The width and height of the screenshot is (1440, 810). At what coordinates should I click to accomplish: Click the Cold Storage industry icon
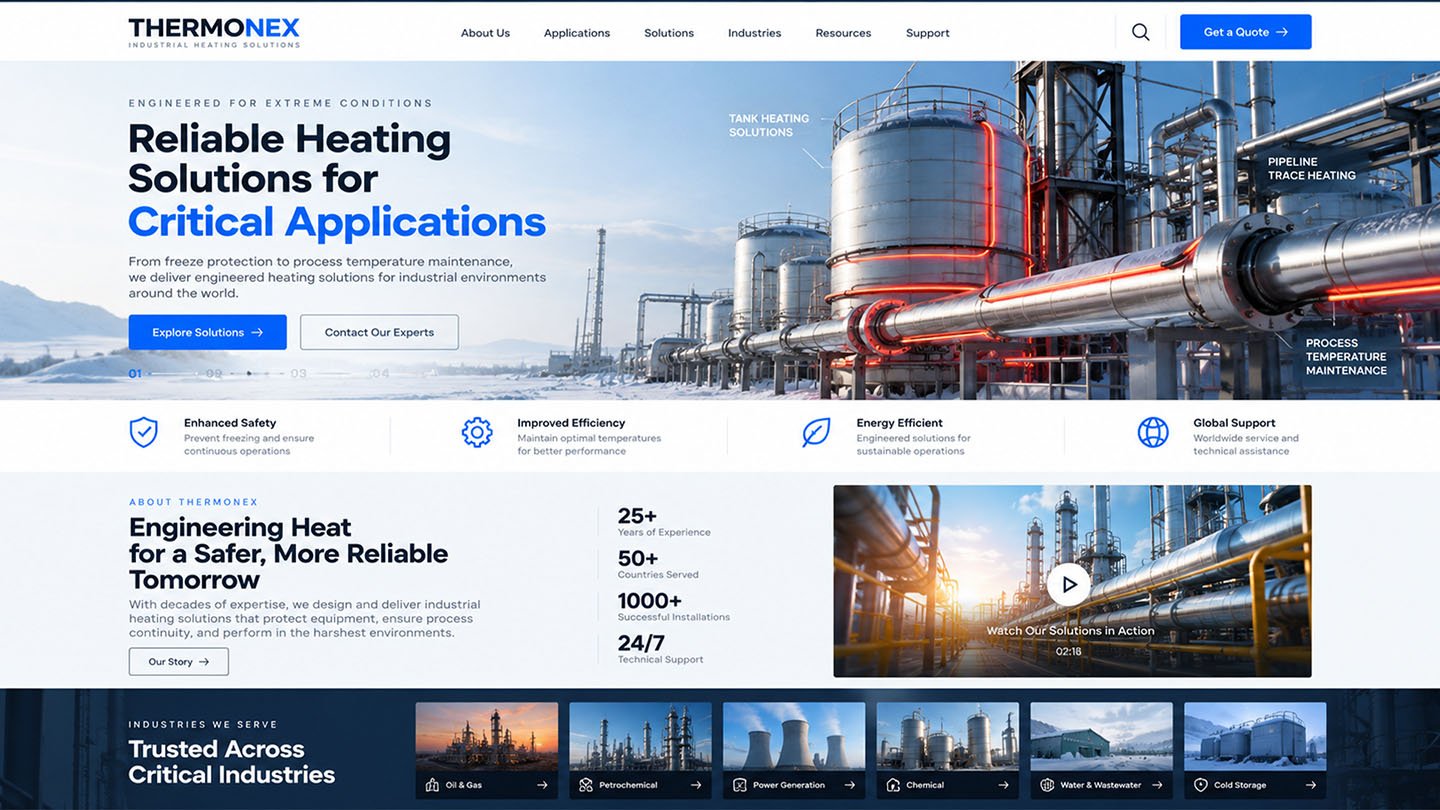point(1201,785)
